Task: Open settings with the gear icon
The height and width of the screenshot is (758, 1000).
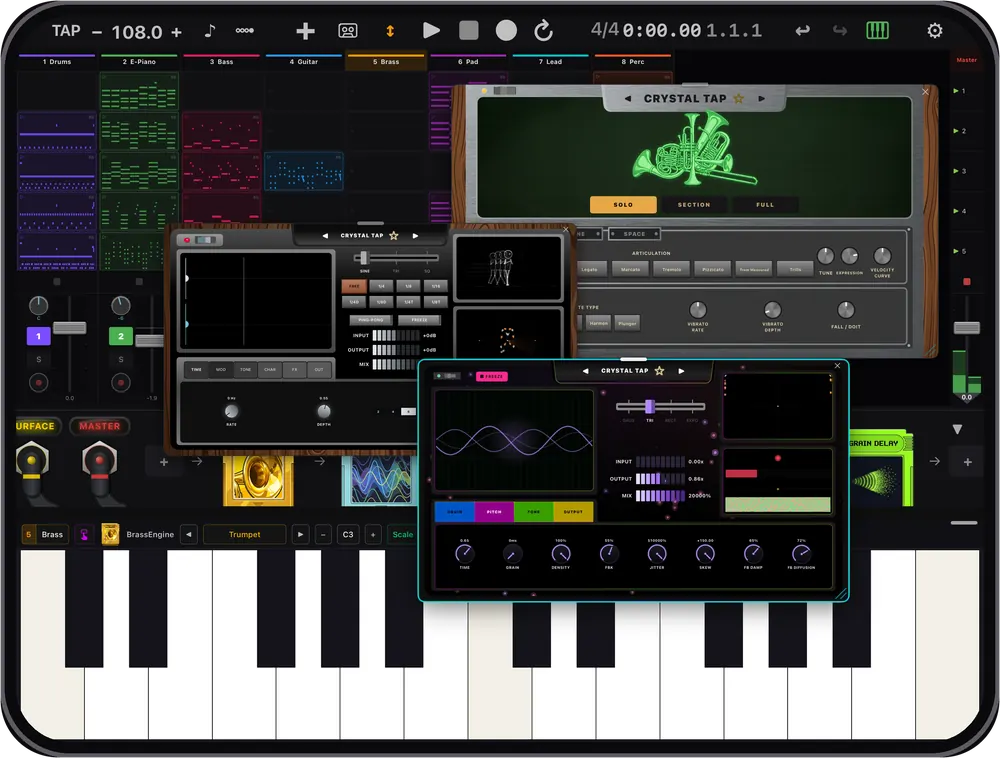Action: tap(934, 31)
